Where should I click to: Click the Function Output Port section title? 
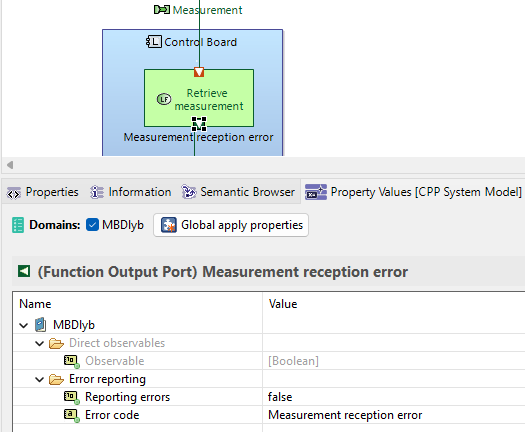(x=223, y=272)
